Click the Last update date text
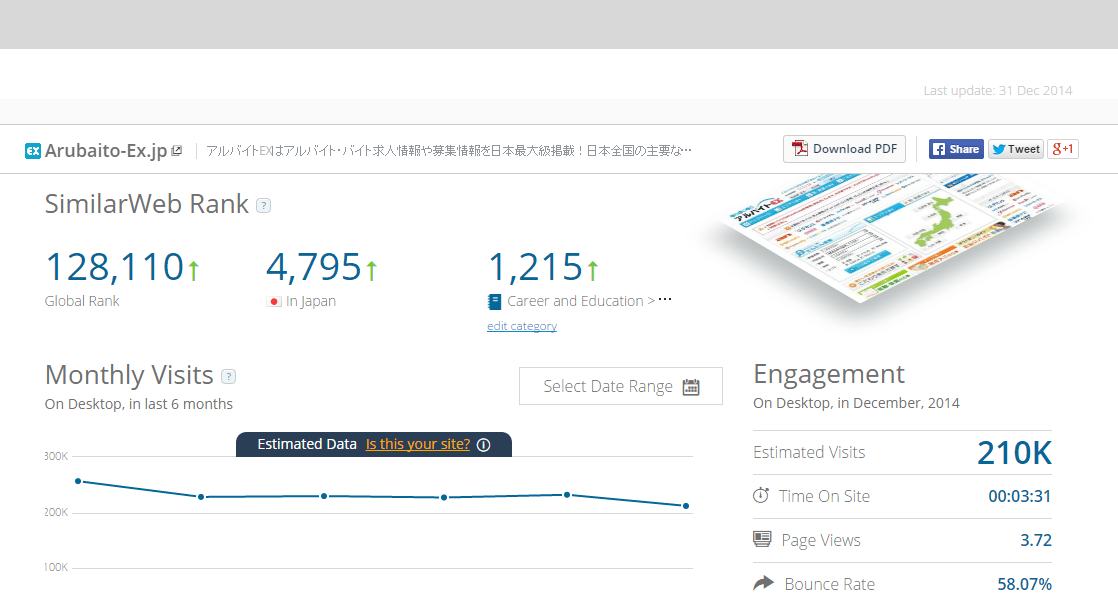Viewport: 1118px width, 605px height. point(998,91)
